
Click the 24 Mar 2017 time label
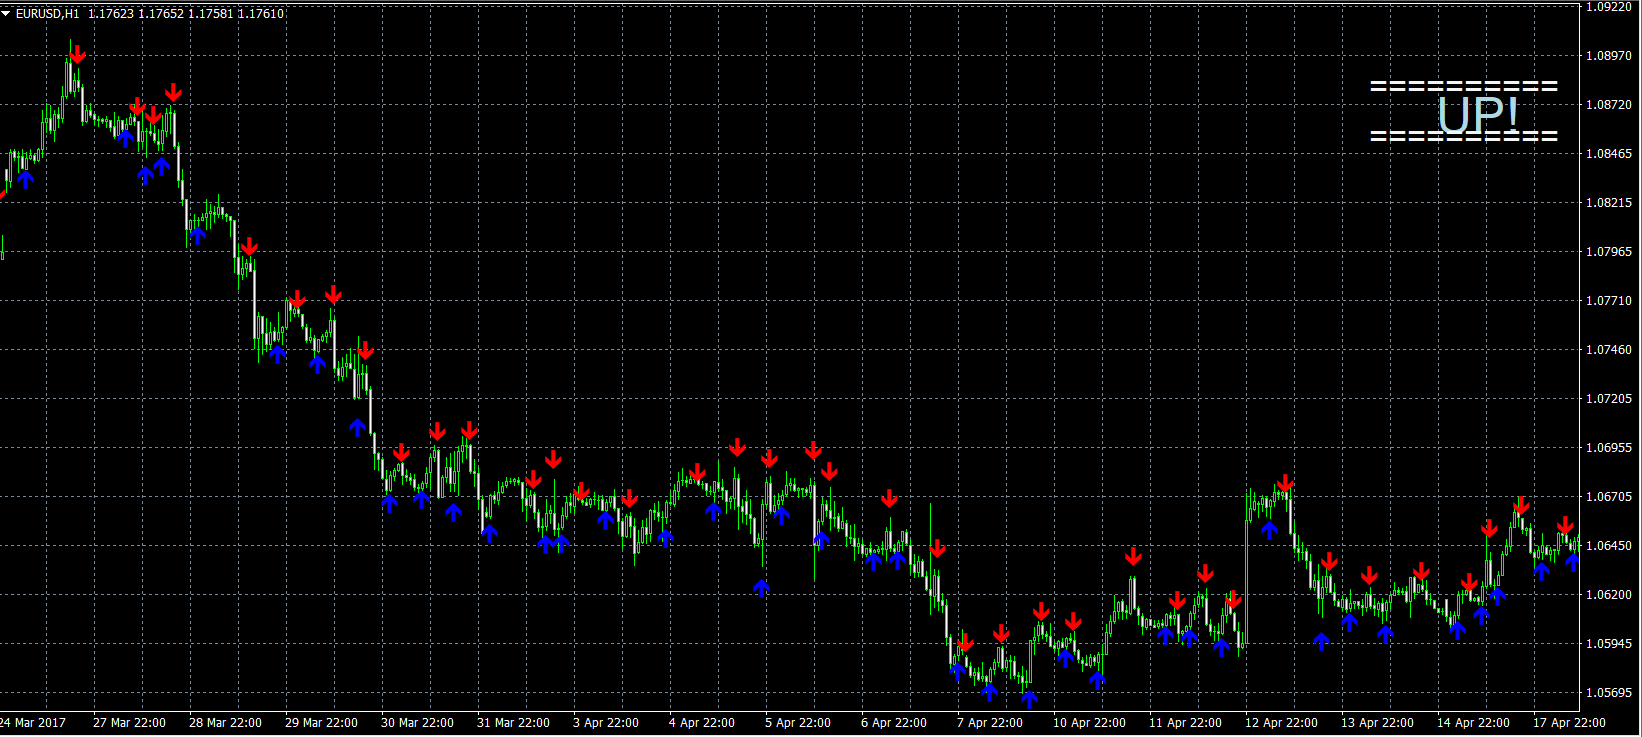coord(33,723)
